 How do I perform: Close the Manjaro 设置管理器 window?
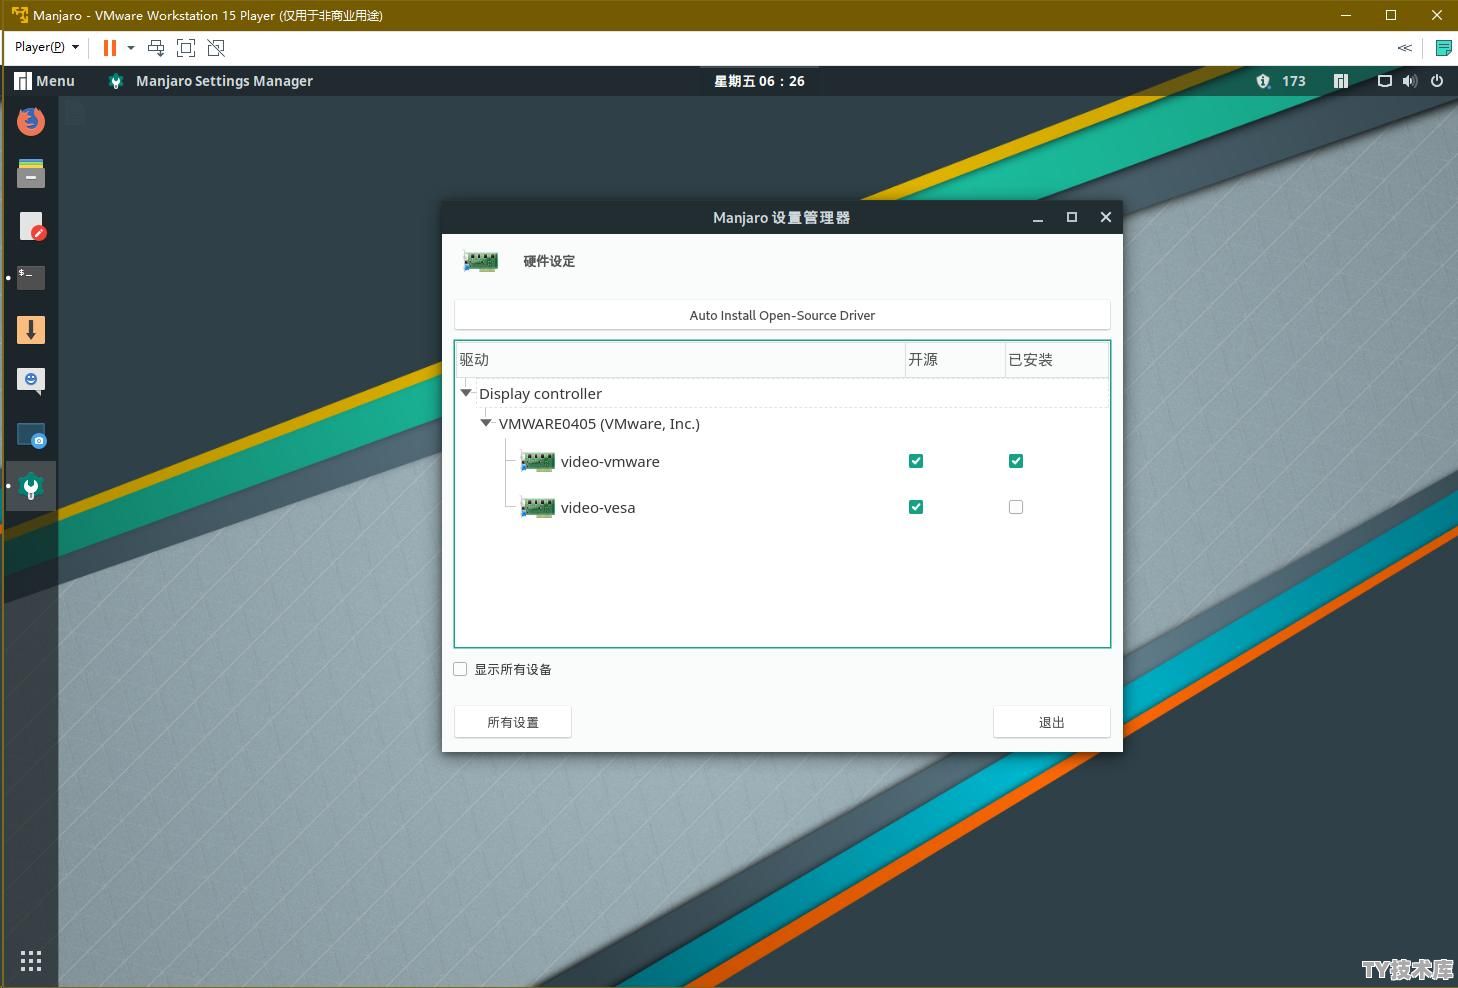1106,217
